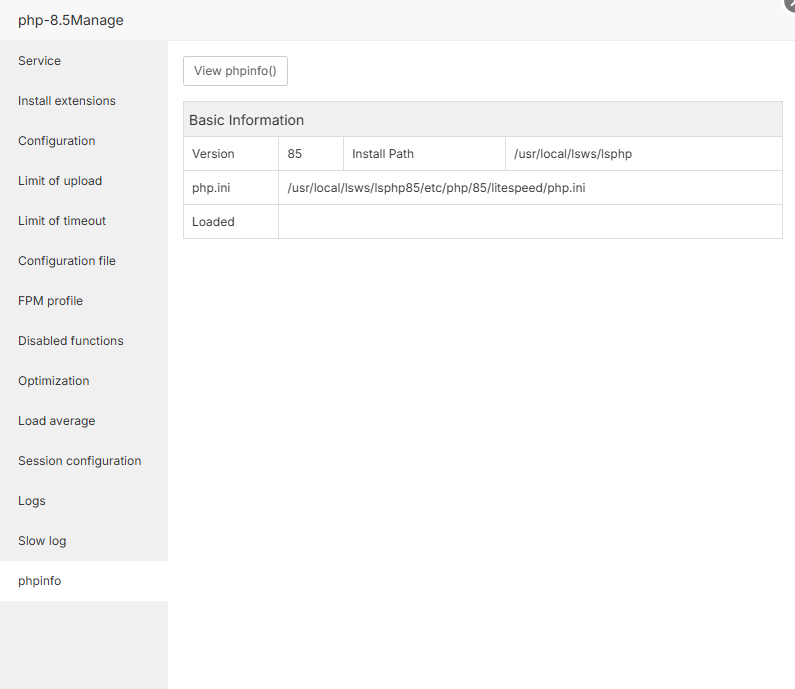Click the Install Path value /usr/local/lsws/lsphp
This screenshot has height=689, width=795.
click(573, 154)
